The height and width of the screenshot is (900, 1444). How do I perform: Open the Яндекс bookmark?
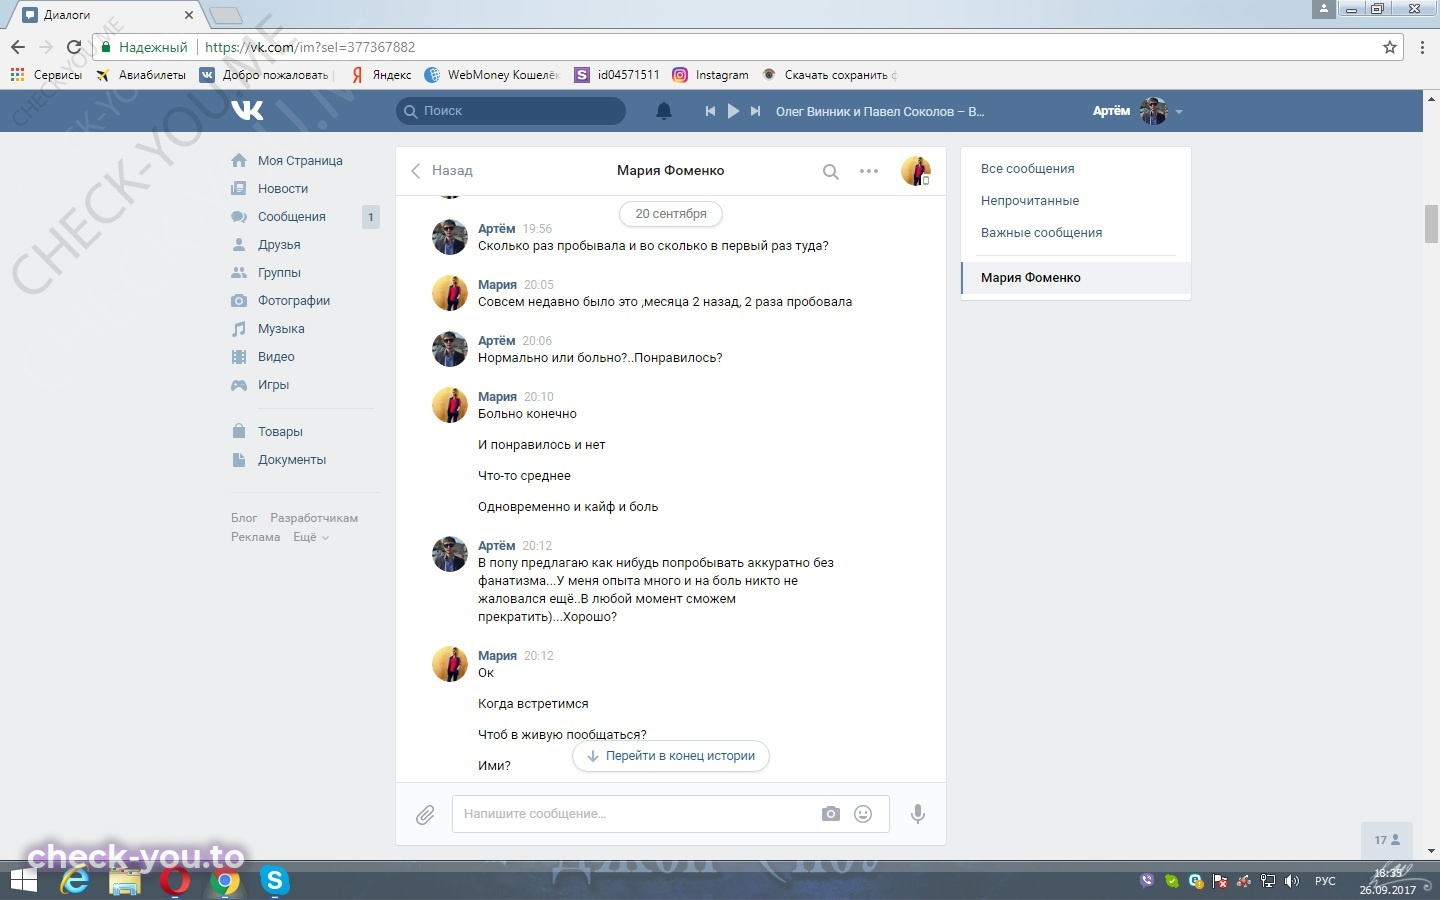click(381, 75)
